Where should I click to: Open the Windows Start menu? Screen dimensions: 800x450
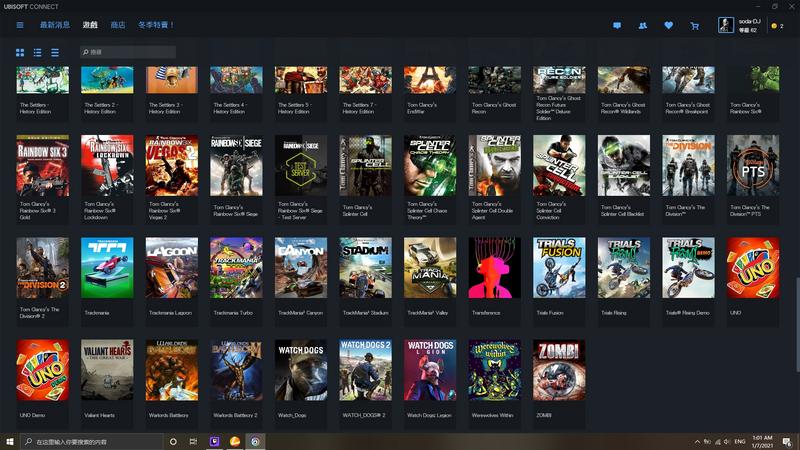coord(10,441)
